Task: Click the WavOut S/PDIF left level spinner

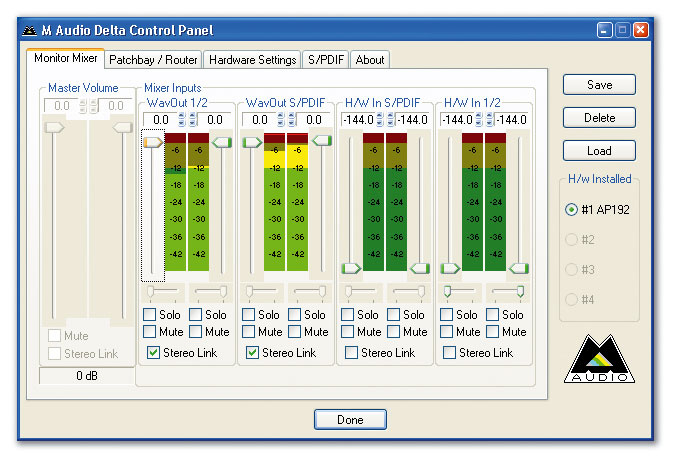Action: click(x=281, y=120)
